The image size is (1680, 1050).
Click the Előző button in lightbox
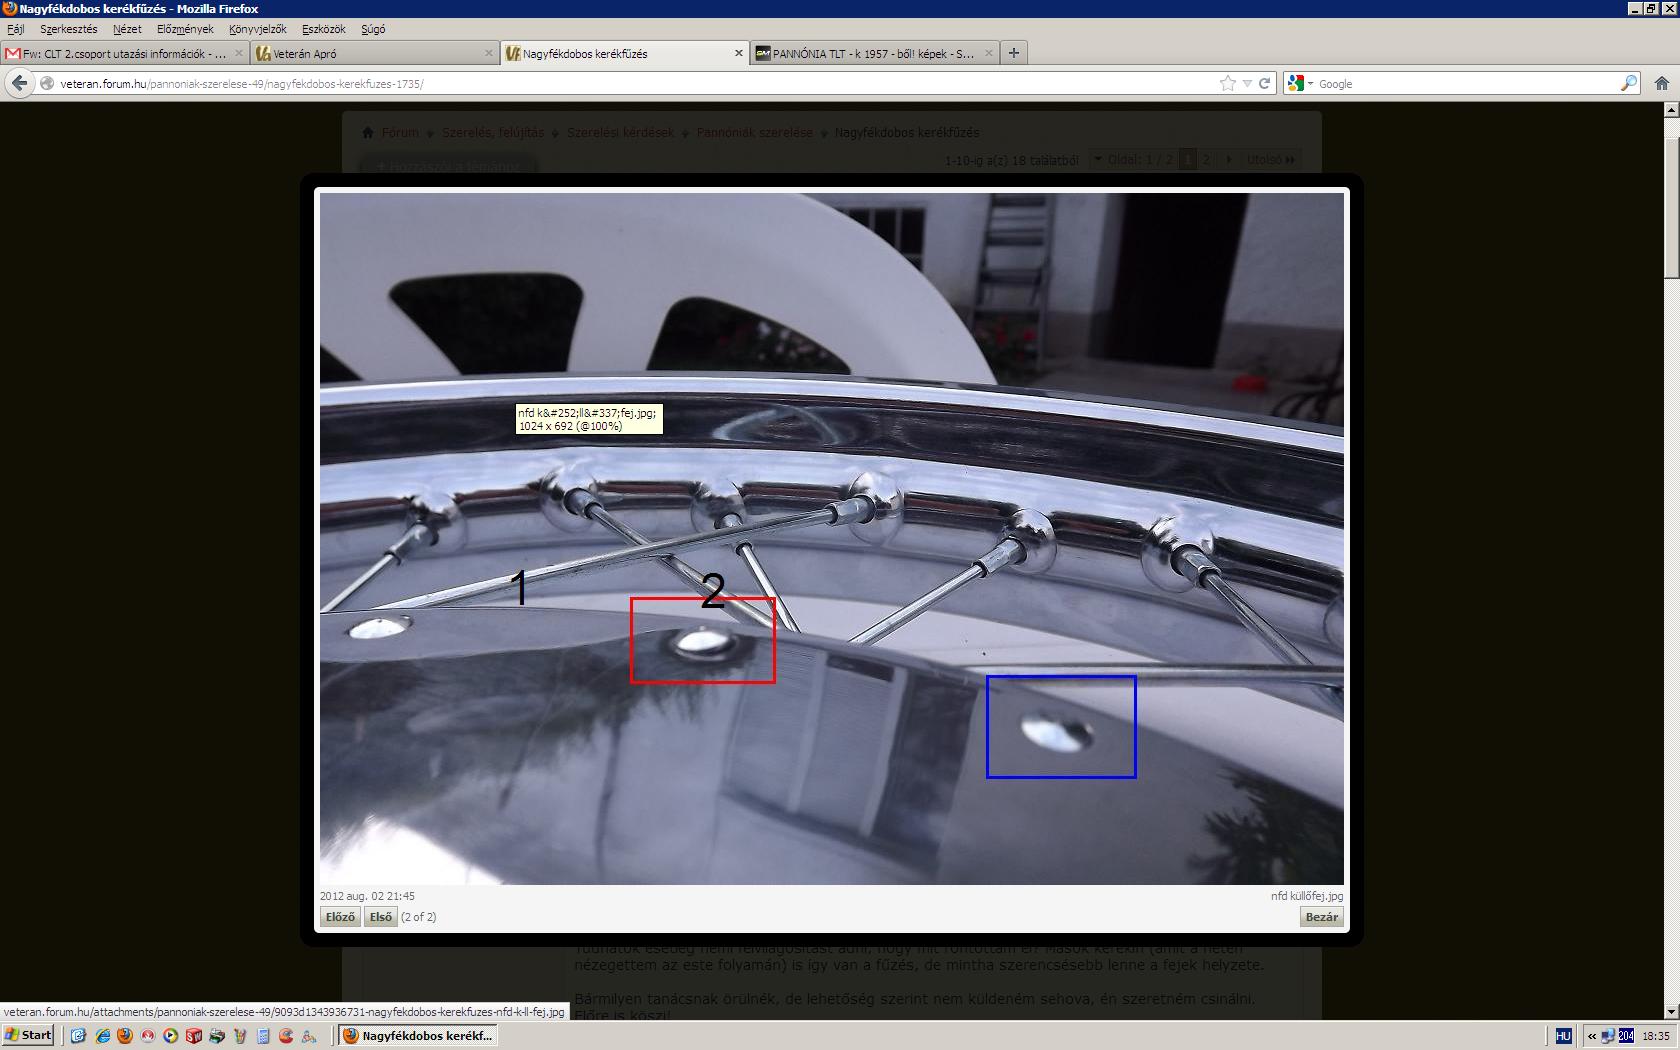point(340,917)
